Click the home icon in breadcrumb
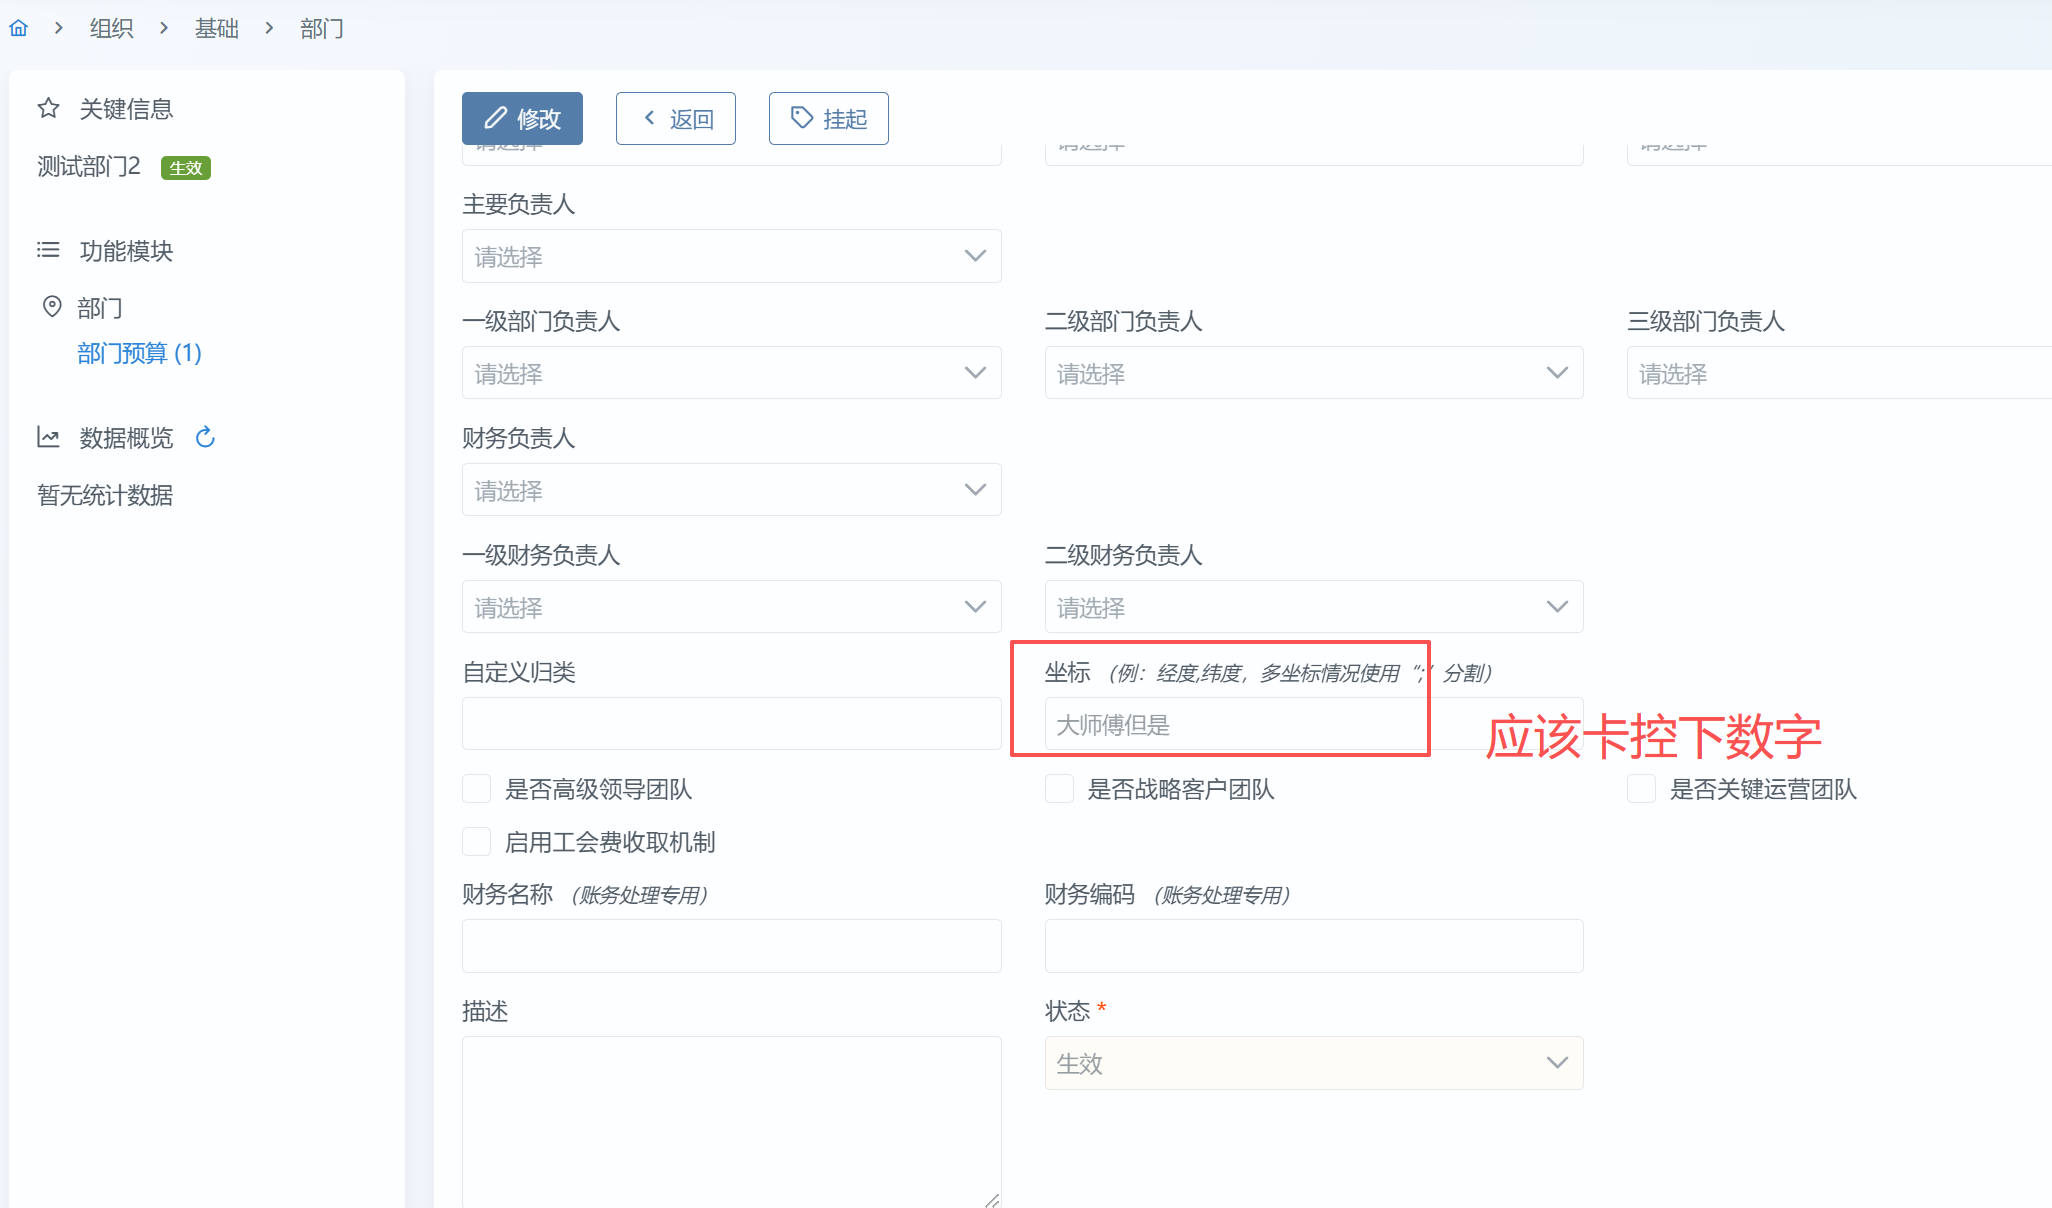The width and height of the screenshot is (2052, 1208). point(18,28)
